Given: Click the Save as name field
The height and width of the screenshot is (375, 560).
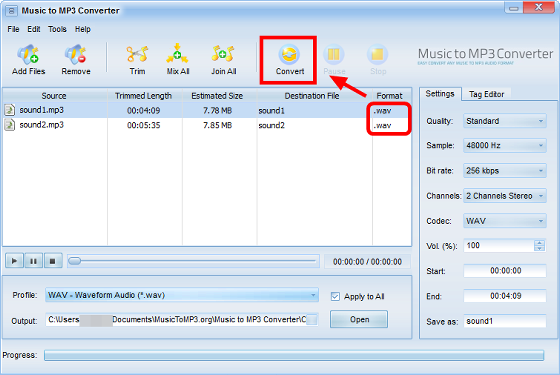Looking at the screenshot, I should click(x=505, y=321).
